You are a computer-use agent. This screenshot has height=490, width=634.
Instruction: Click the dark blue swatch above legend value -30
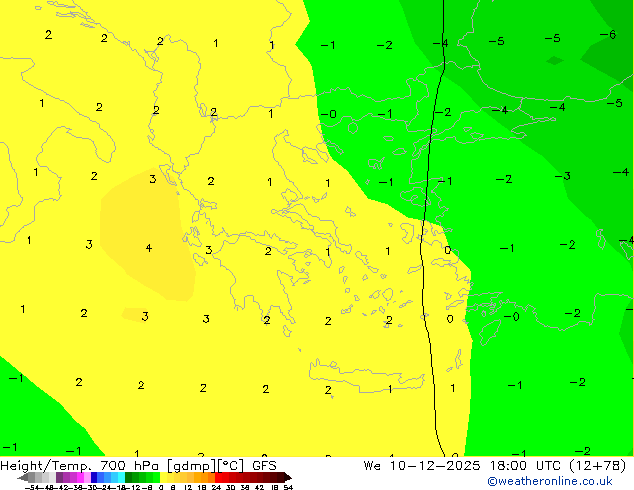(94, 477)
